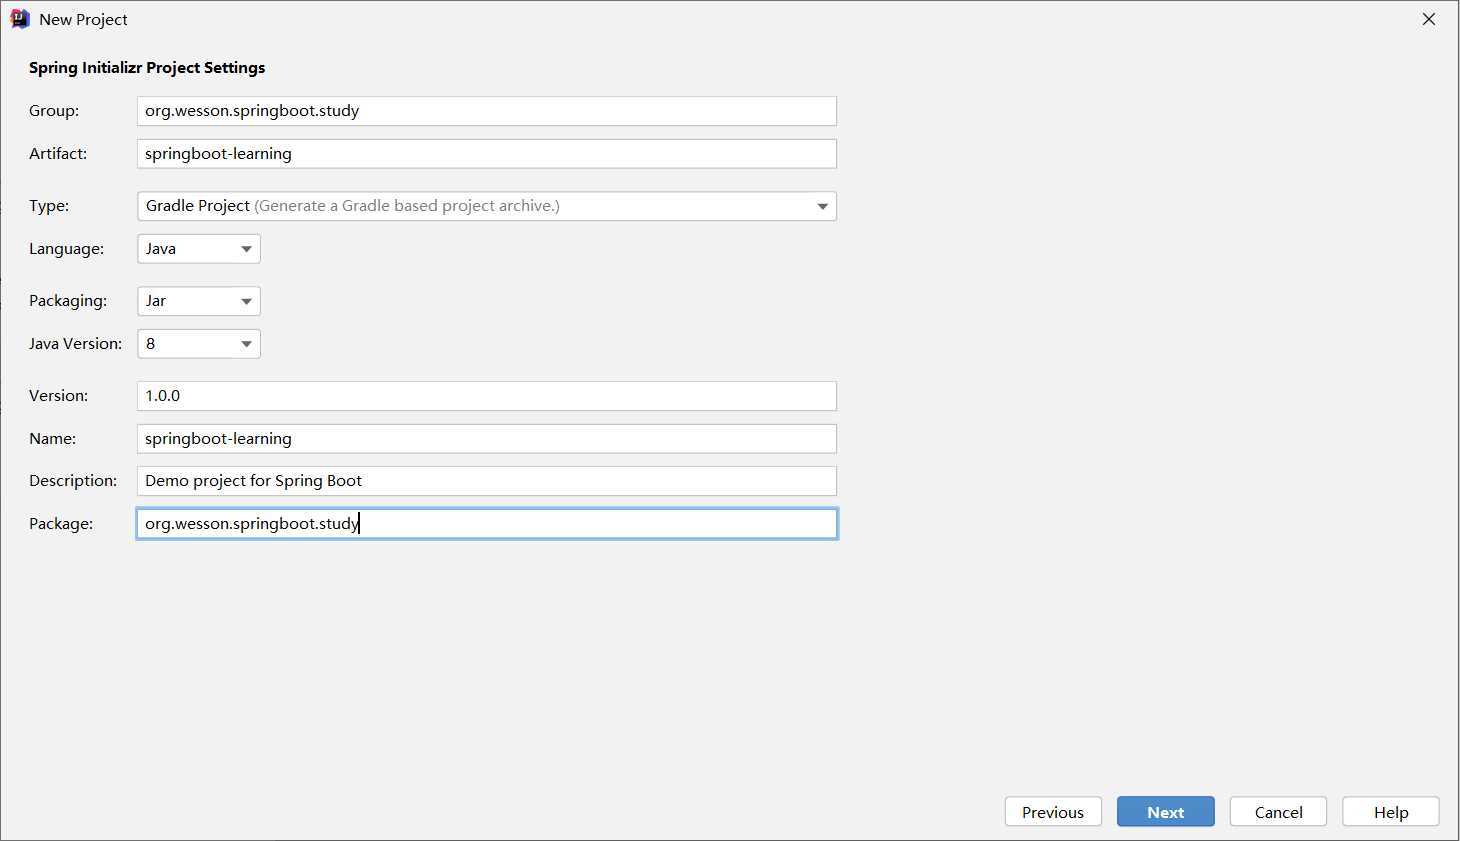Open the Language dropdown set to Java
The image size is (1460, 841).
click(x=198, y=249)
